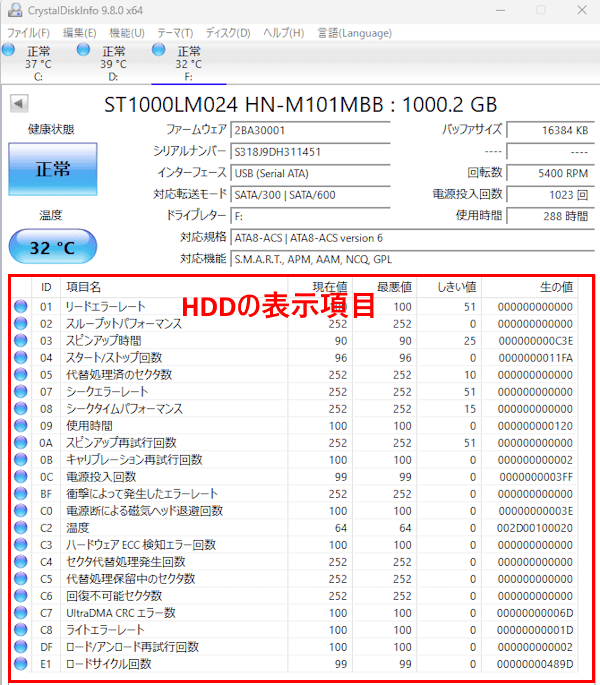Click status icon for ID E1 ロードサイクル回数
Screen dimensions: 600x685
tap(21, 664)
